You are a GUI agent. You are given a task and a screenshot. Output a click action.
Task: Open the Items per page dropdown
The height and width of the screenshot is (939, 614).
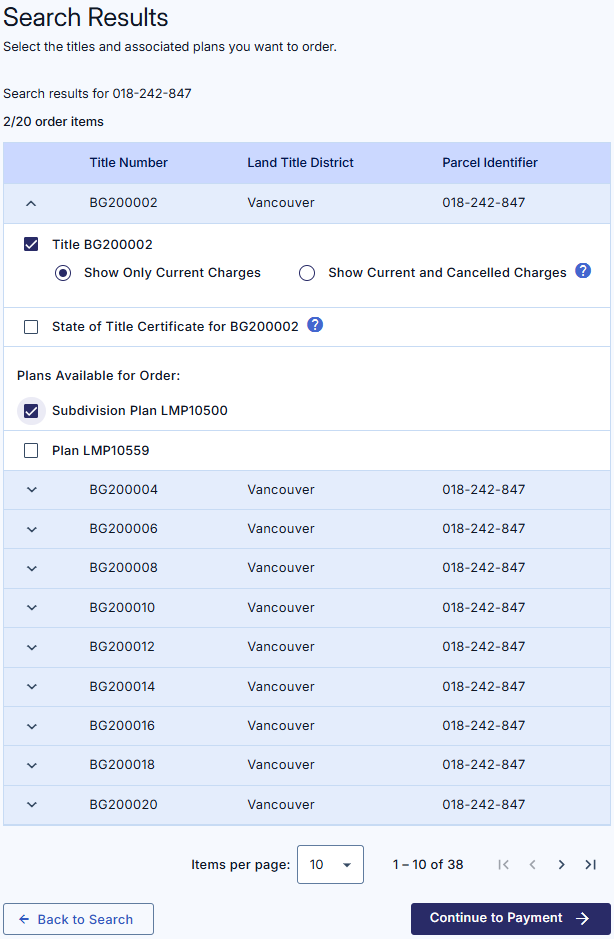[330, 865]
